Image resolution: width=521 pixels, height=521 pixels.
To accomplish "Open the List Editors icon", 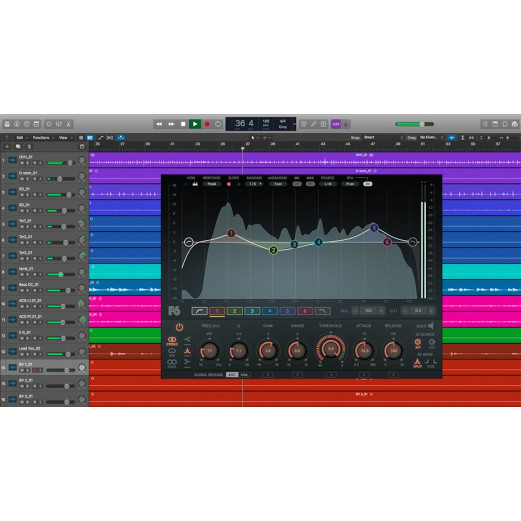I will (485, 124).
